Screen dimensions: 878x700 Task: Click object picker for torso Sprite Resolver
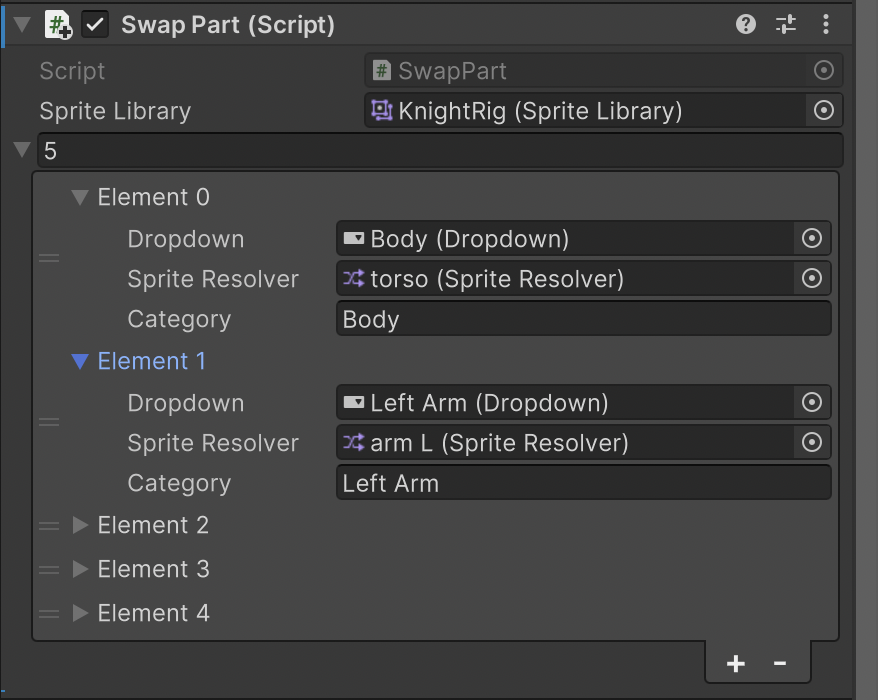pos(812,279)
